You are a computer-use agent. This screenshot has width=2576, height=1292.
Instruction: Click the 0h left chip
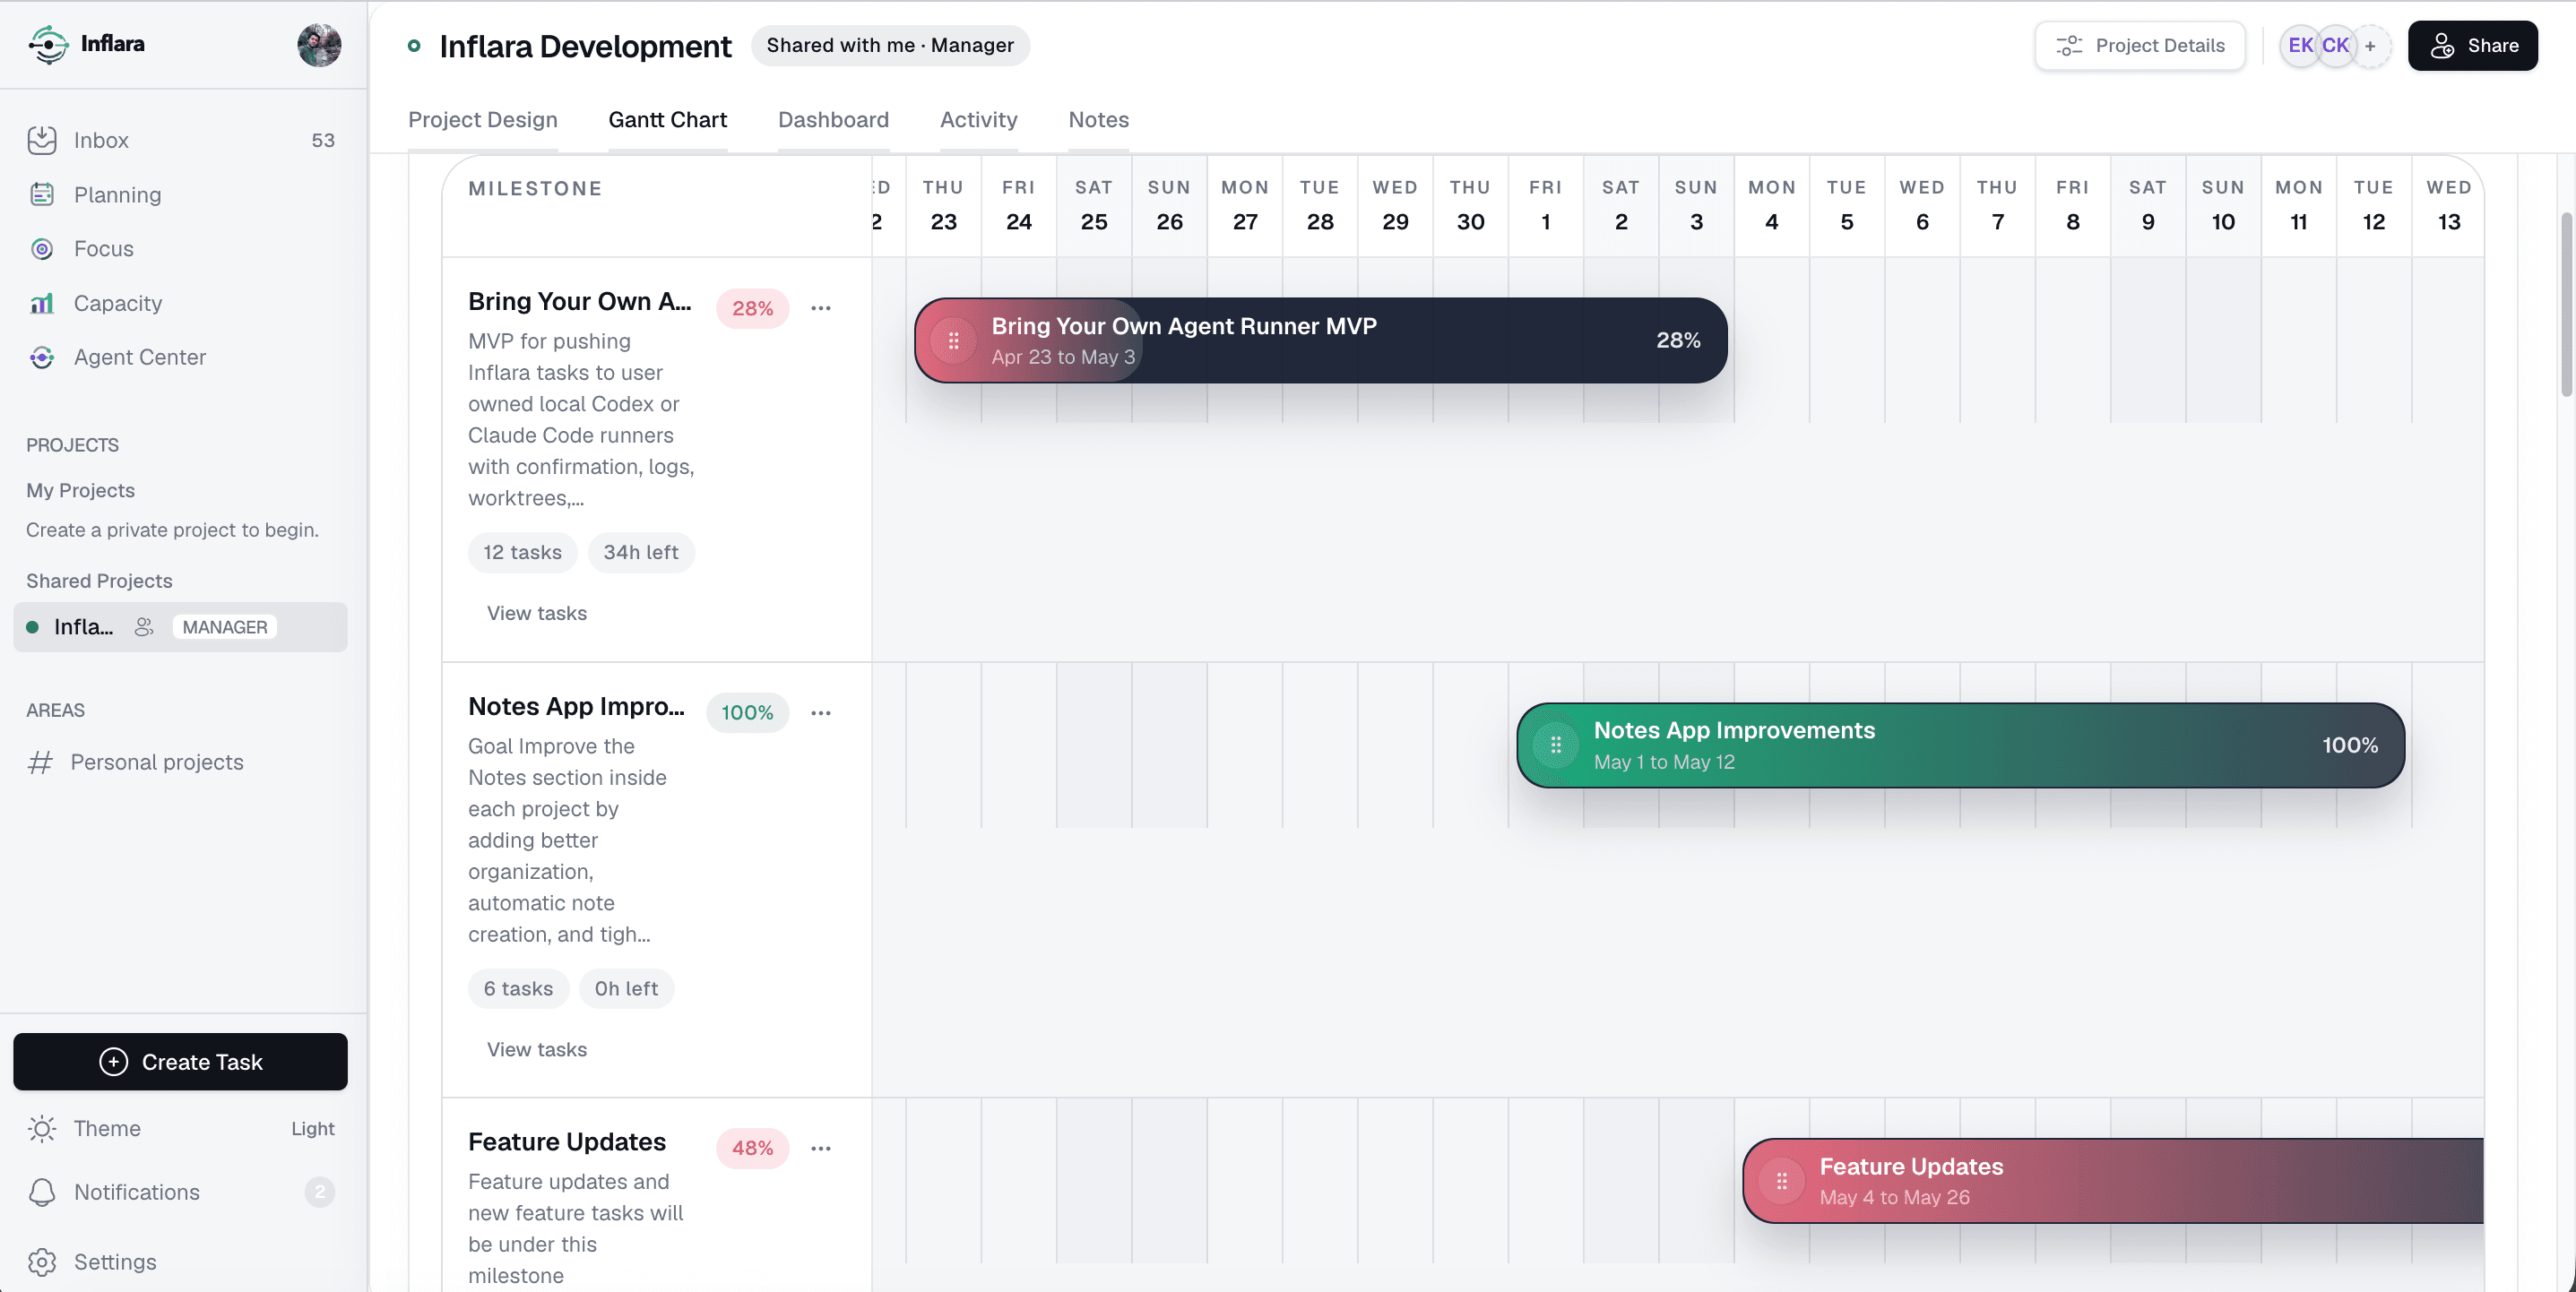pos(626,988)
